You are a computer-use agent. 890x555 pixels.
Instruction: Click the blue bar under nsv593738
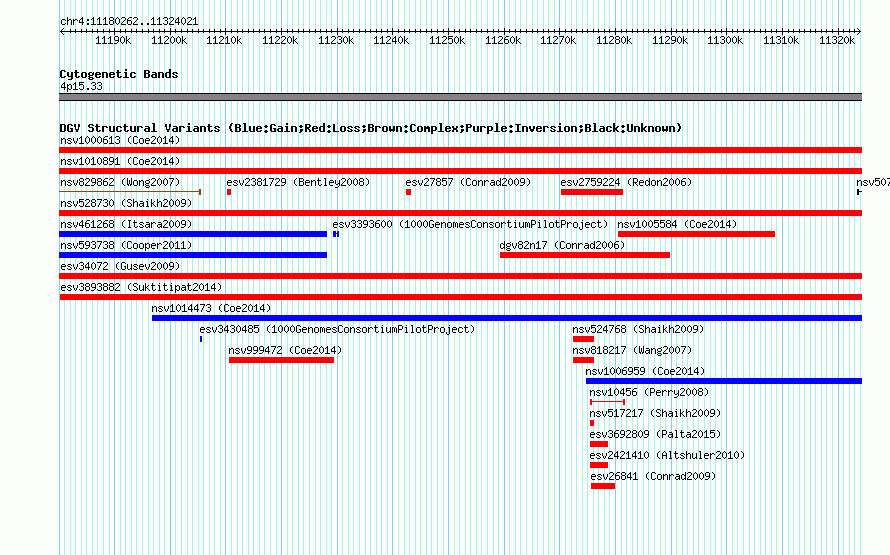pyautogui.click(x=193, y=255)
